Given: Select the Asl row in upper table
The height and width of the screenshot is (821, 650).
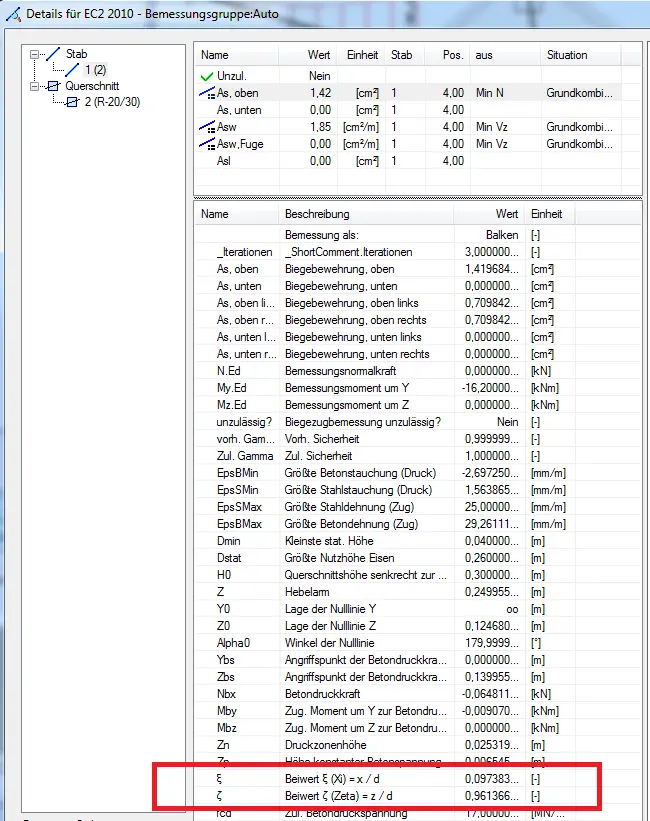Looking at the screenshot, I should [x=408, y=161].
